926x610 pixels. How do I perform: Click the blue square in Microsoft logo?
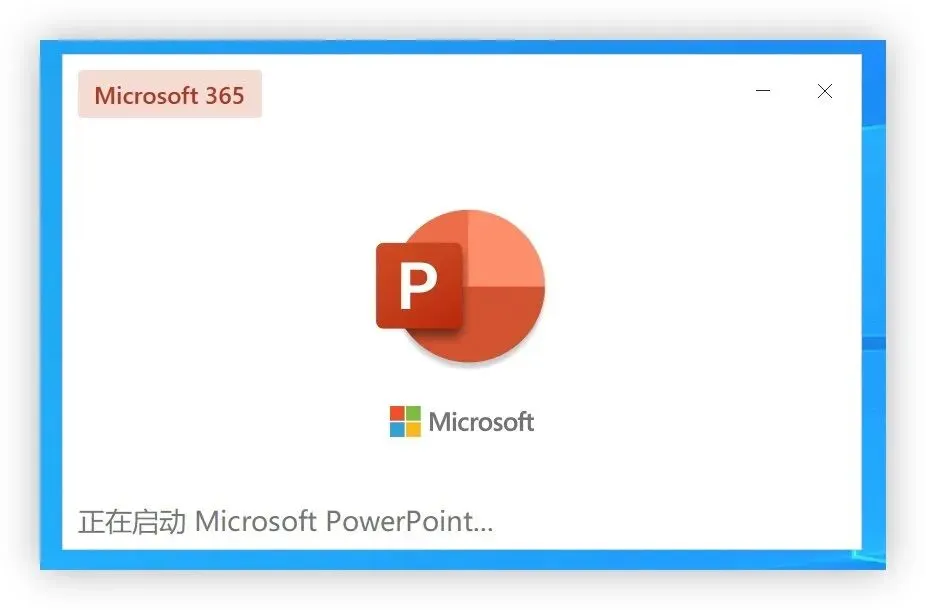397,429
